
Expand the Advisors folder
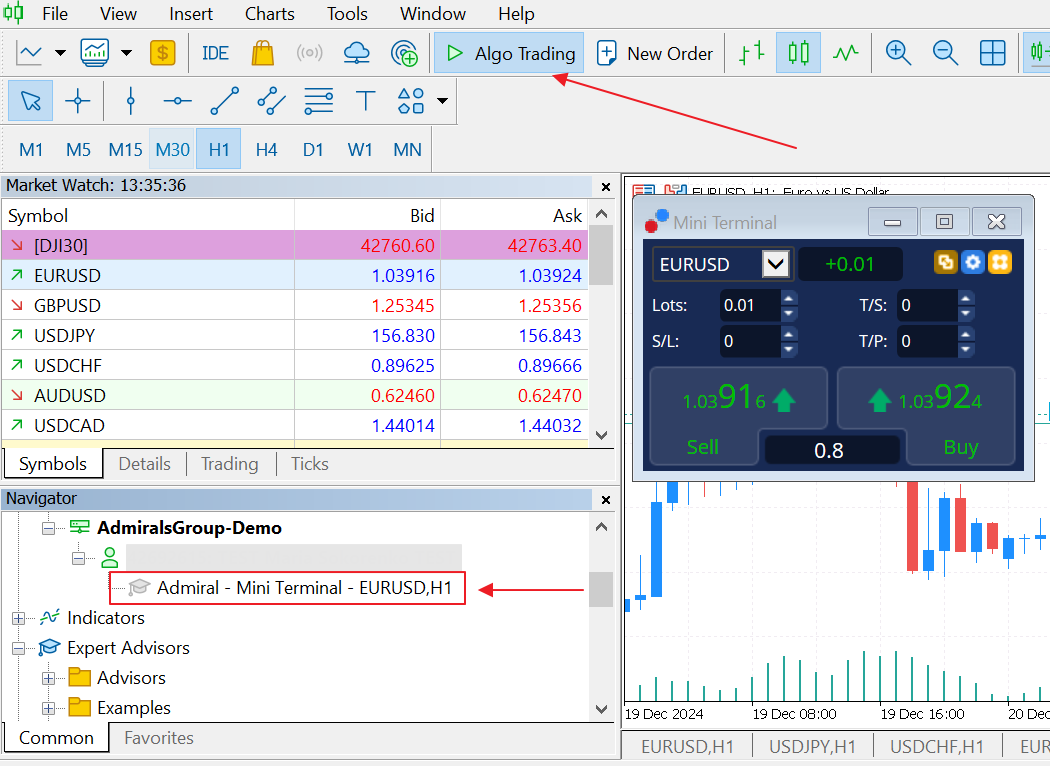[48, 678]
